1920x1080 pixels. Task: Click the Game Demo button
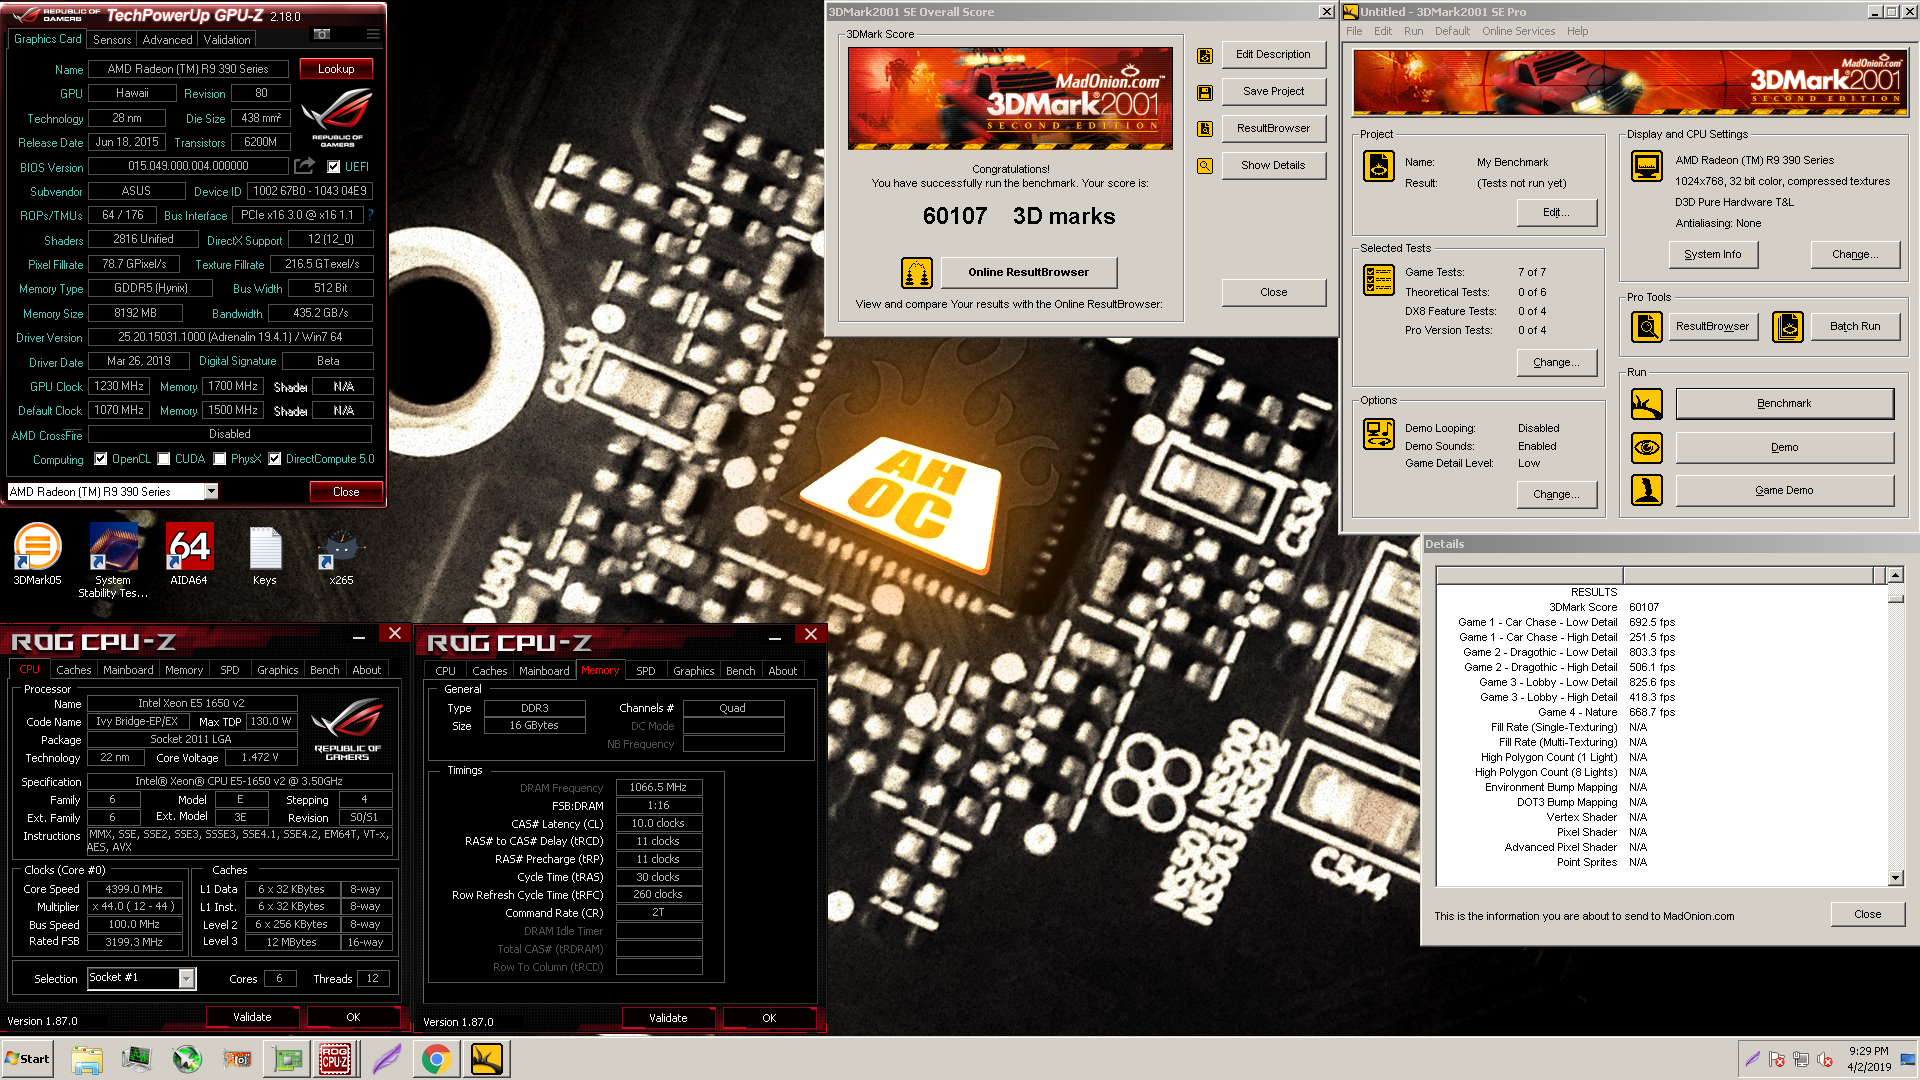point(1784,490)
